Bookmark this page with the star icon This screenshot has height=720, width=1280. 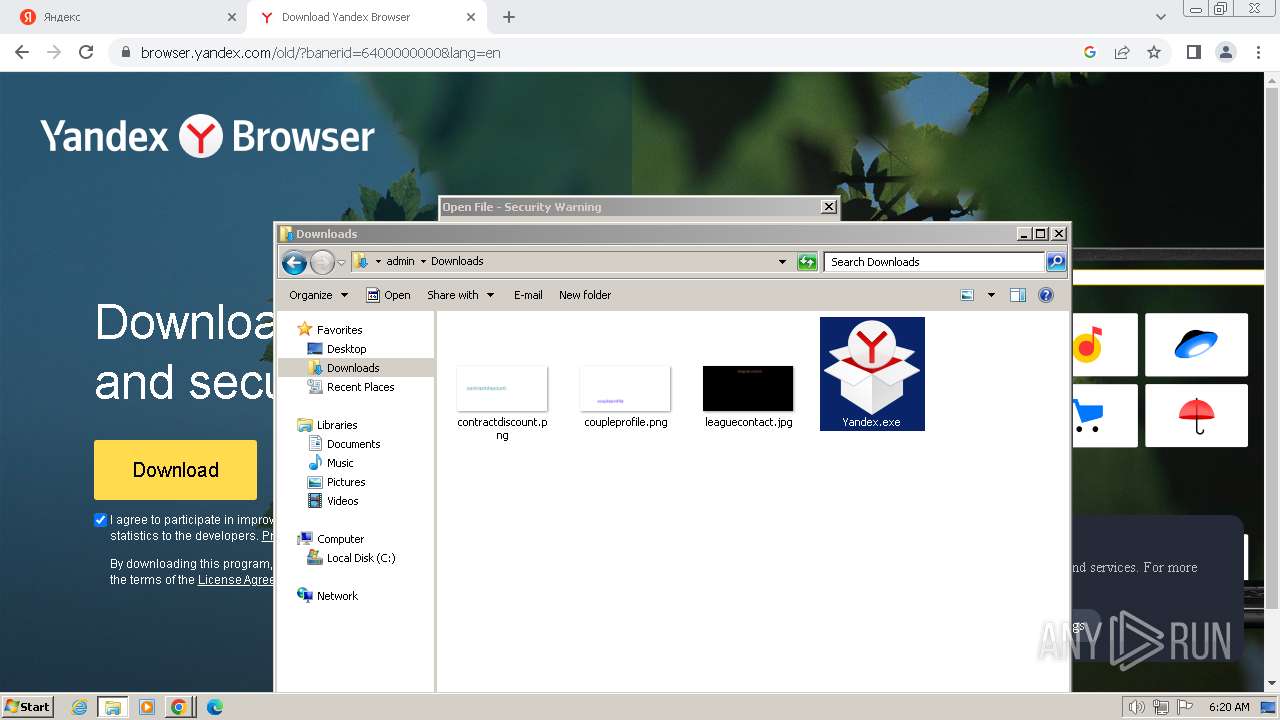[1154, 52]
